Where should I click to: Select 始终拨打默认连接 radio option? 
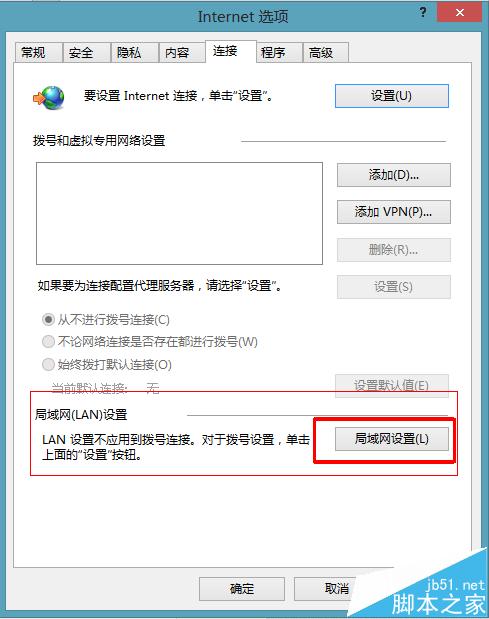48,364
